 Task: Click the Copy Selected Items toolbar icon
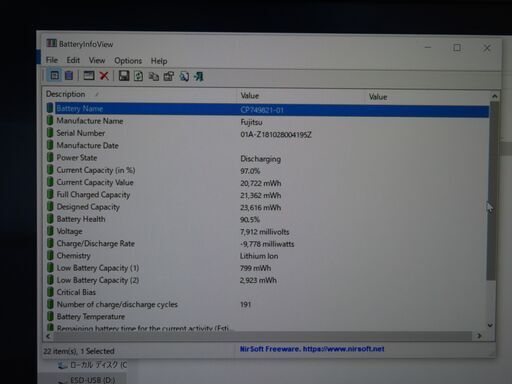point(153,77)
